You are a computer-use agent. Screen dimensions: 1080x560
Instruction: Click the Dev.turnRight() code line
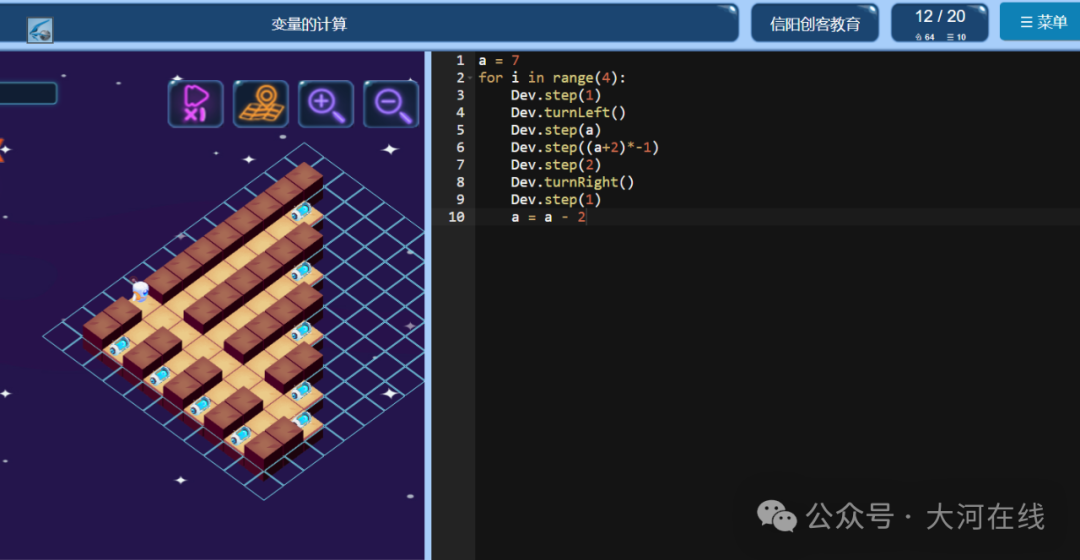tap(572, 182)
